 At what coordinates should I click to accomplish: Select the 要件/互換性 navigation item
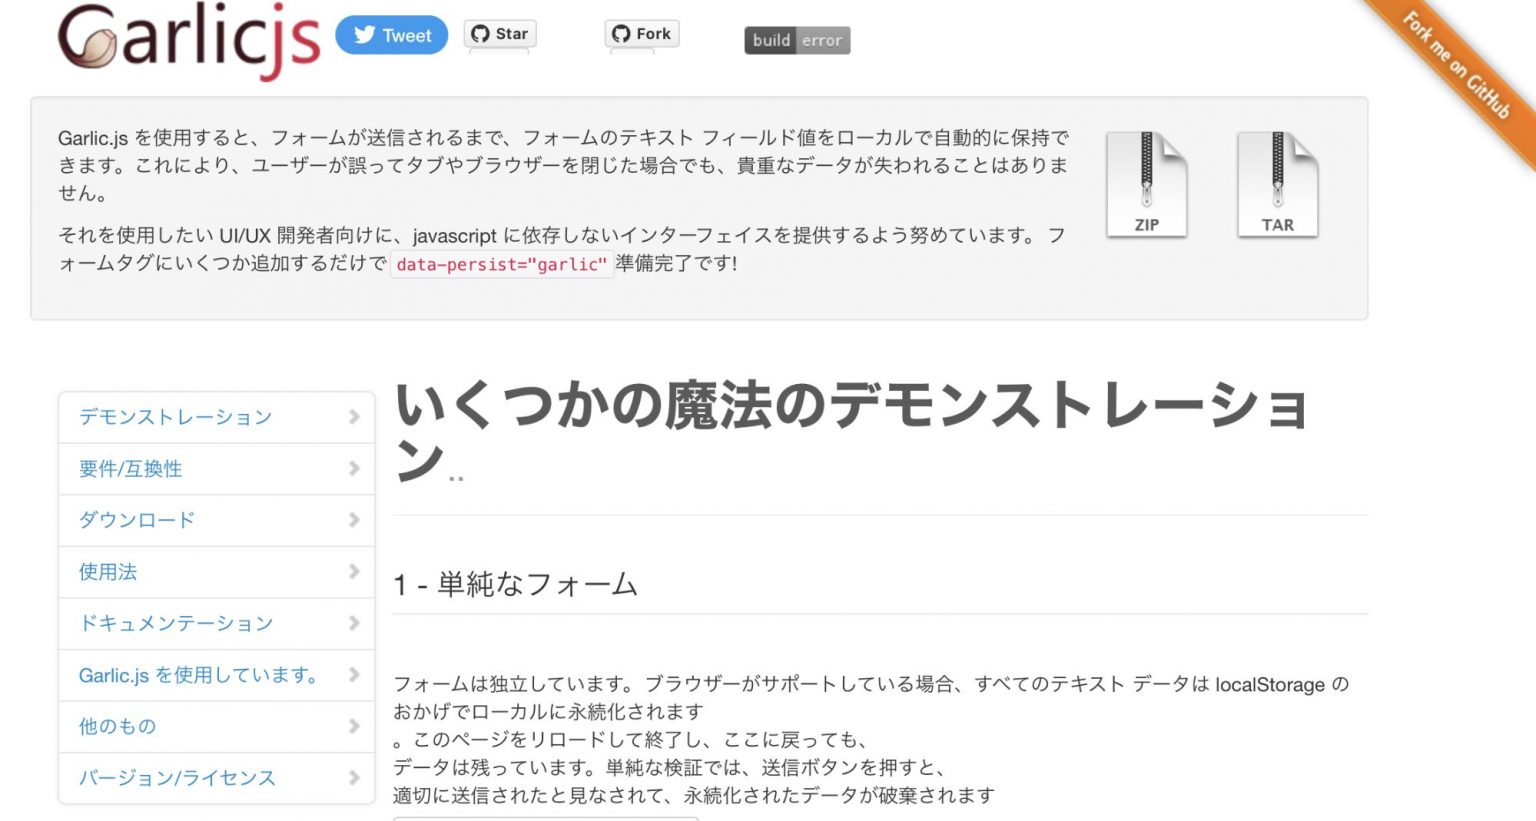click(x=130, y=468)
